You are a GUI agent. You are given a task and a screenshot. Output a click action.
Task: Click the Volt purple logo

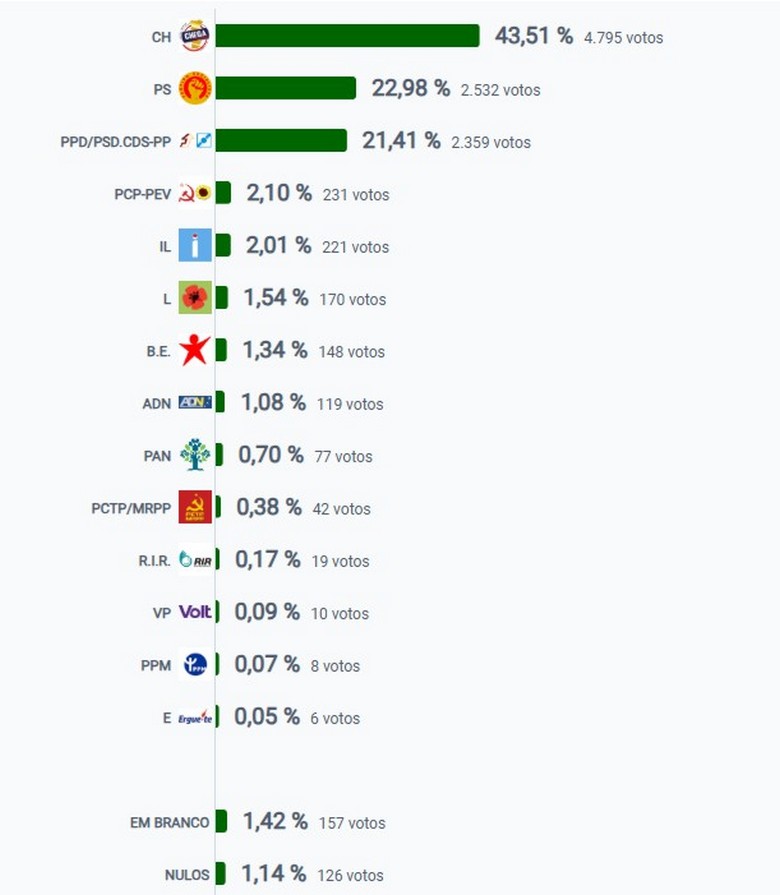click(194, 612)
